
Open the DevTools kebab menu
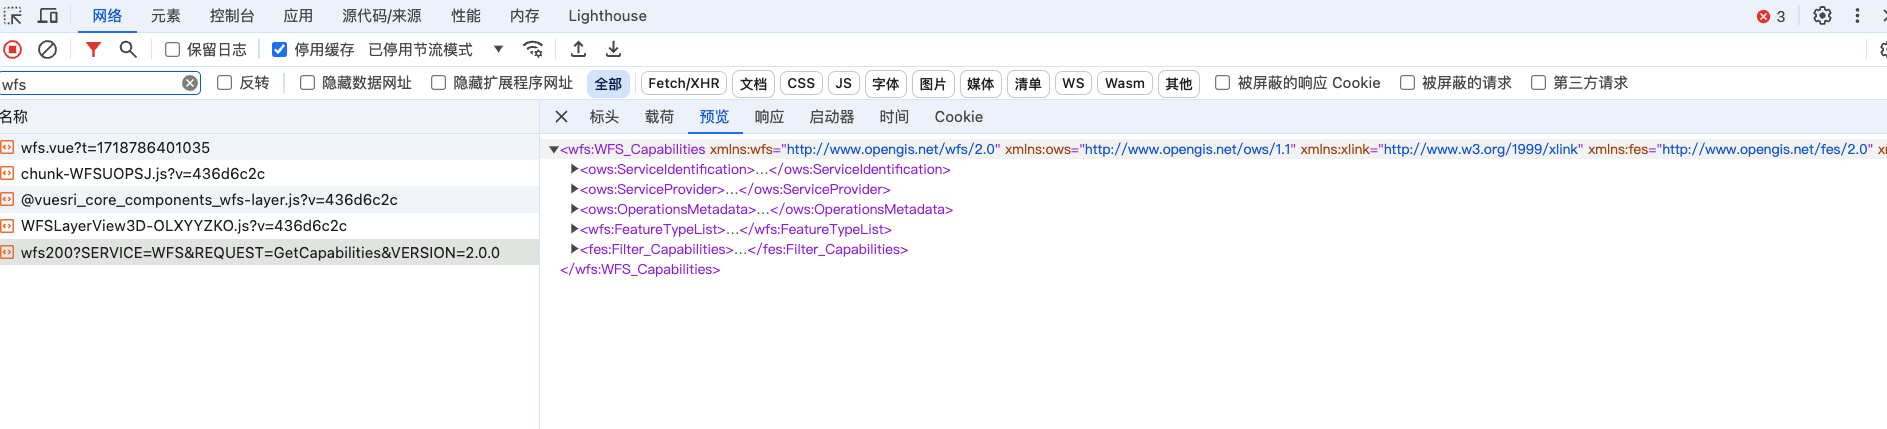click(1857, 16)
